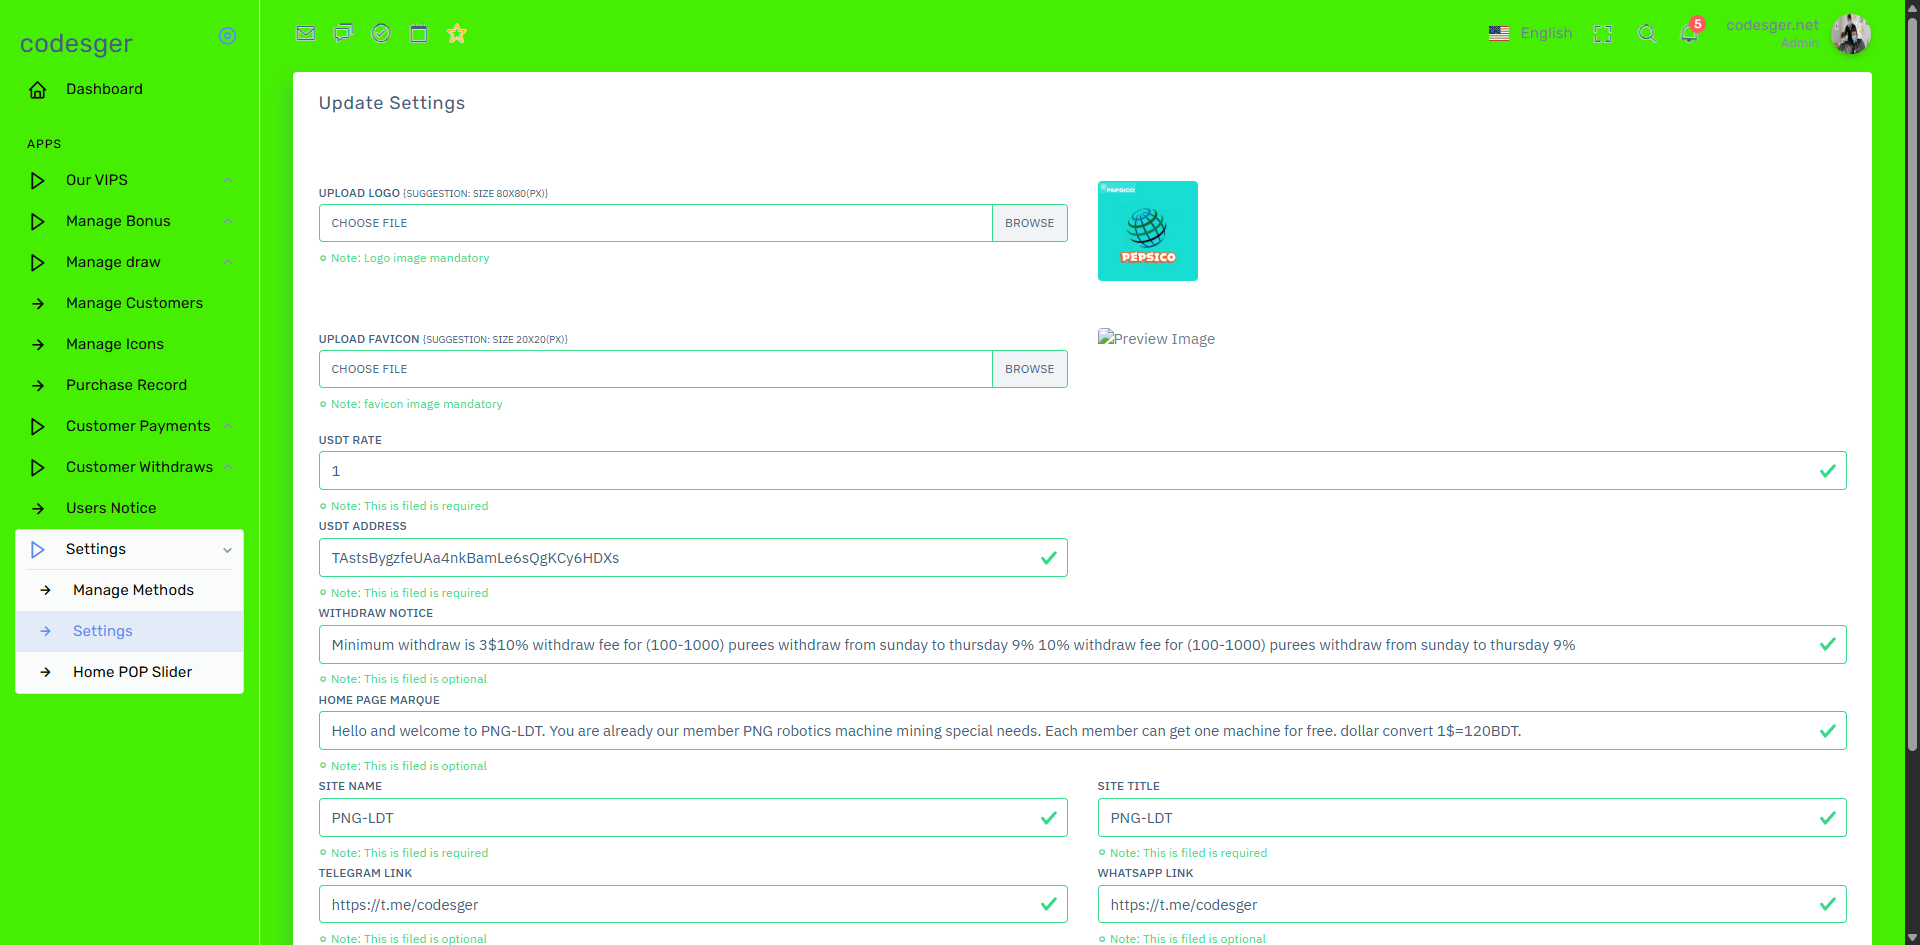Open the chat bubbles icon
Screen dimensions: 1920x945
click(x=343, y=33)
